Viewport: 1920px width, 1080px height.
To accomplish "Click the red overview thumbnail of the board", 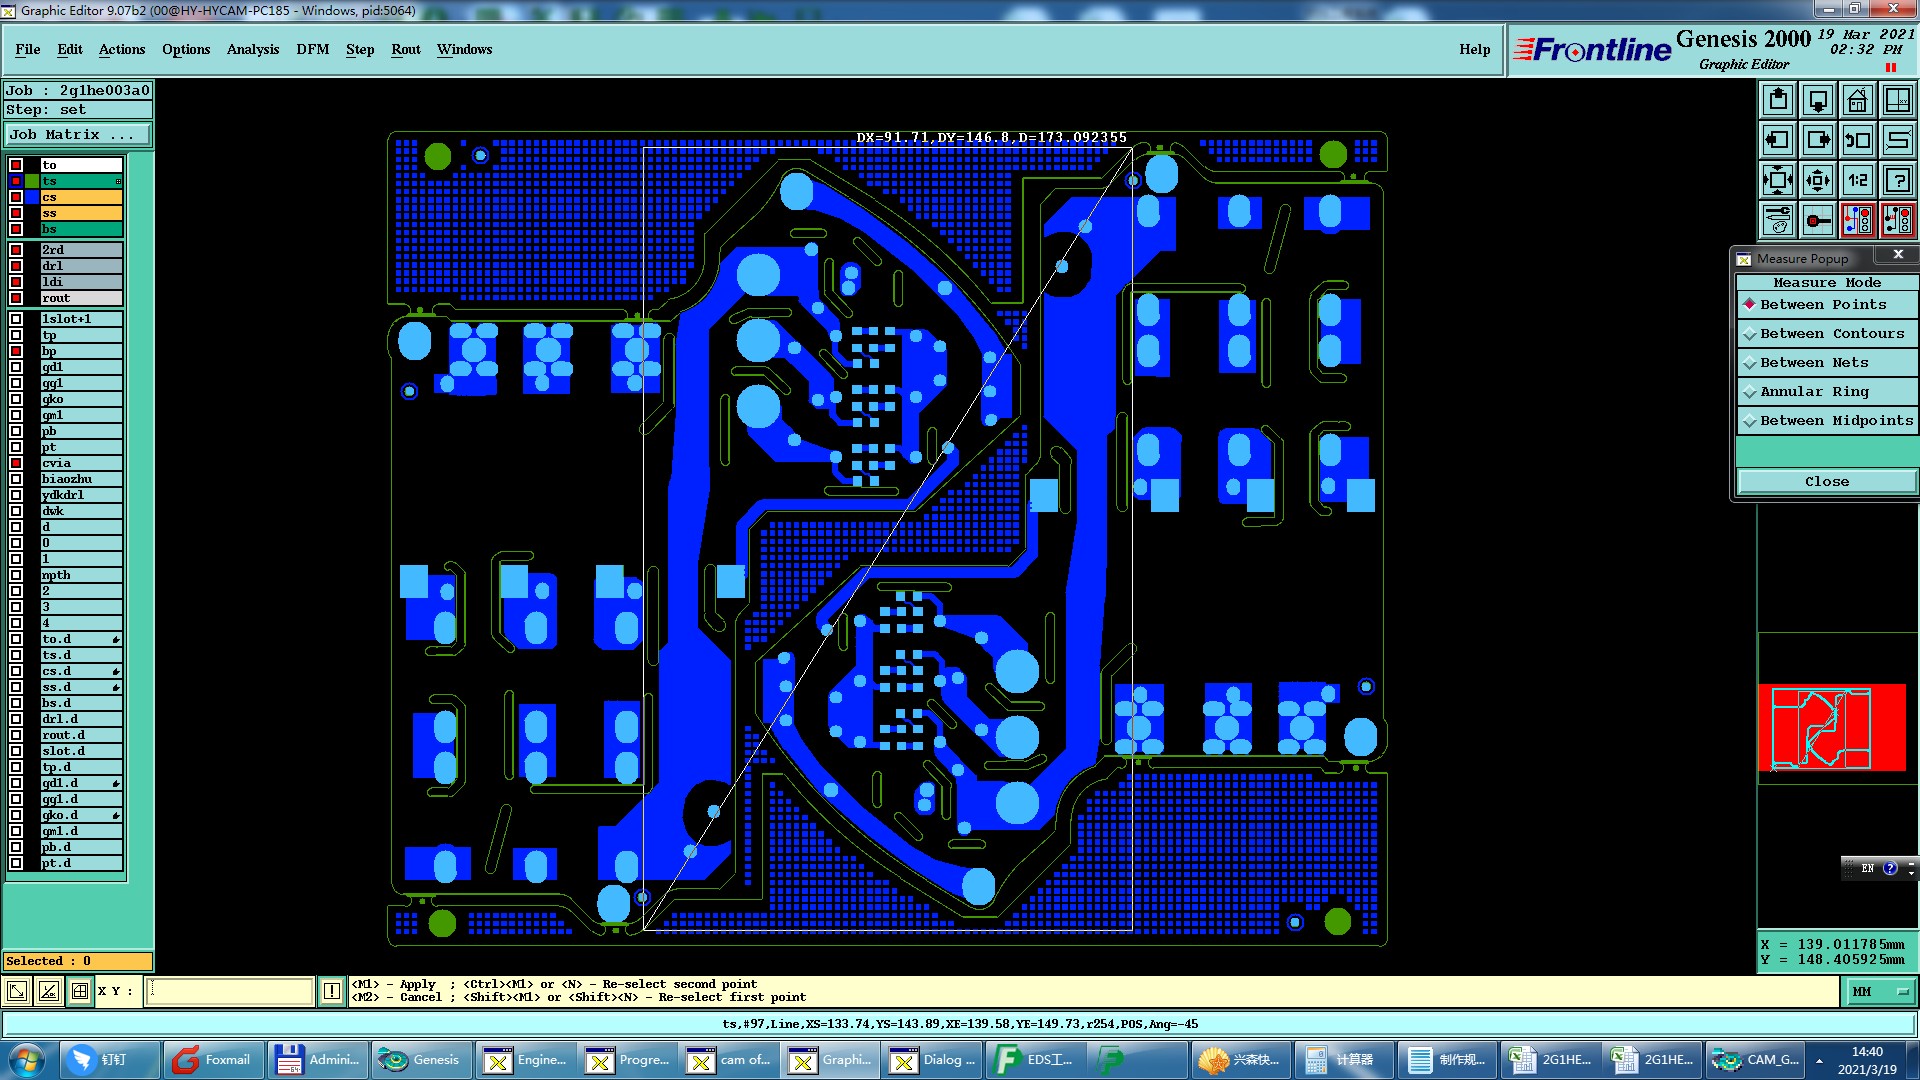I will click(x=1831, y=727).
